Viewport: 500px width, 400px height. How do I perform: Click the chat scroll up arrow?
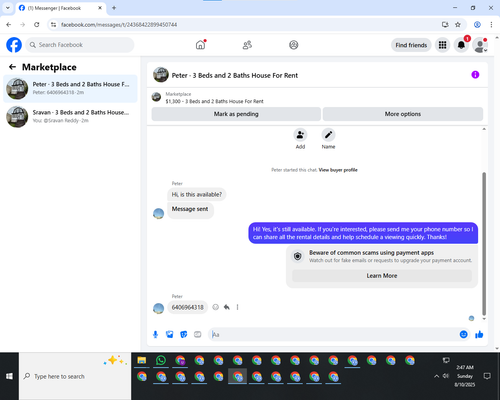[484, 129]
